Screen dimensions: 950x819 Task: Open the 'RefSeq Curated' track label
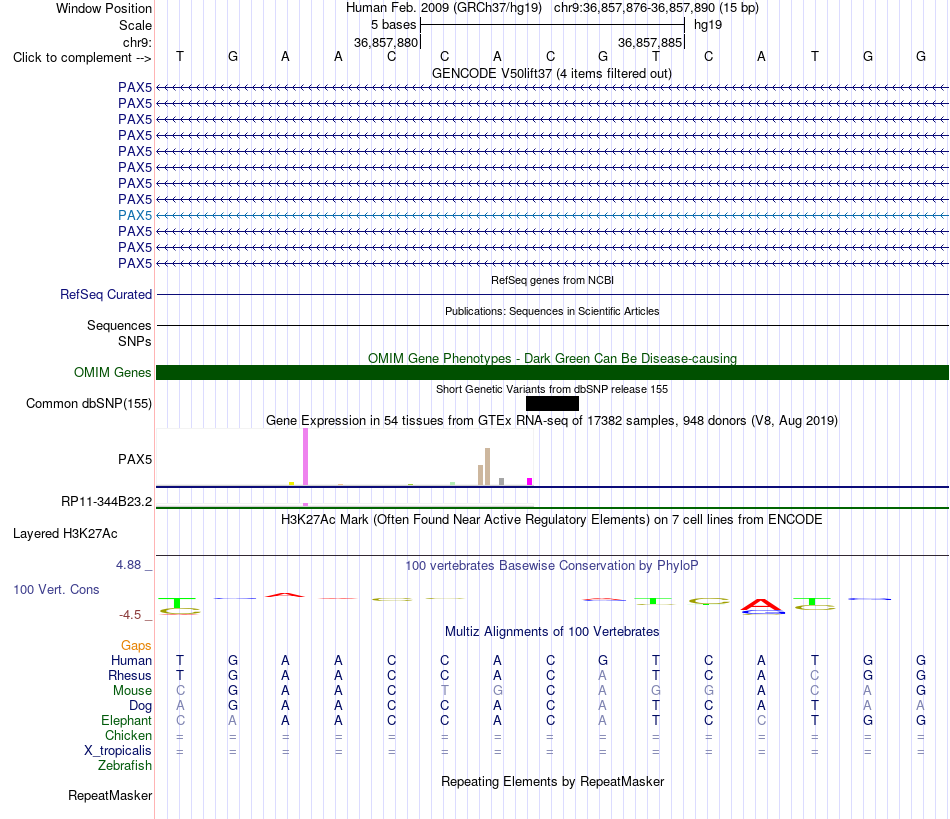(x=106, y=294)
